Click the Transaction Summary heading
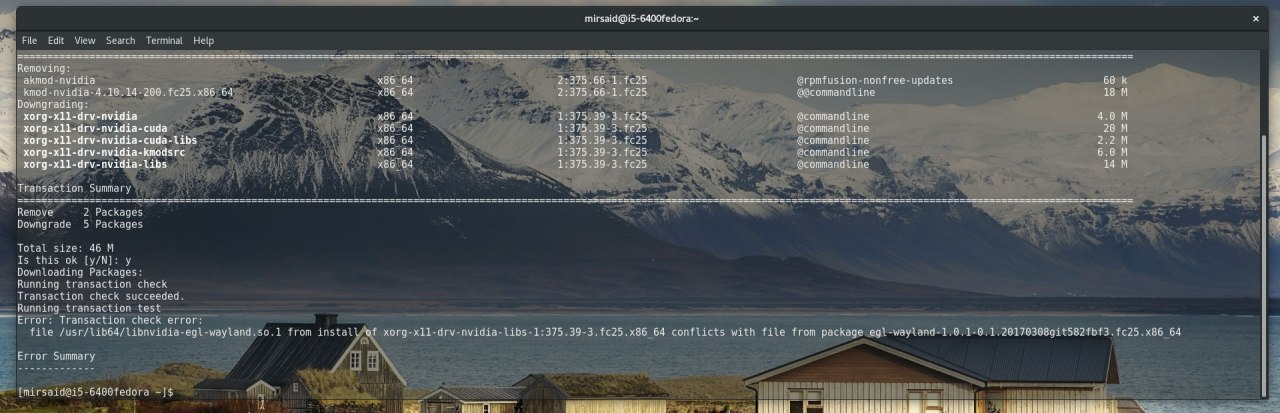Image resolution: width=1280 pixels, height=413 pixels. pyautogui.click(x=74, y=188)
